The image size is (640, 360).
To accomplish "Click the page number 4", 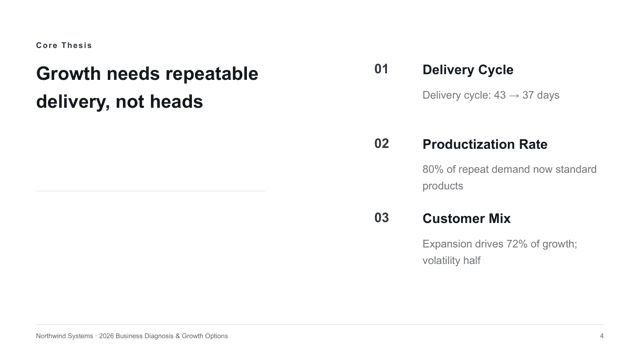I will [x=602, y=336].
